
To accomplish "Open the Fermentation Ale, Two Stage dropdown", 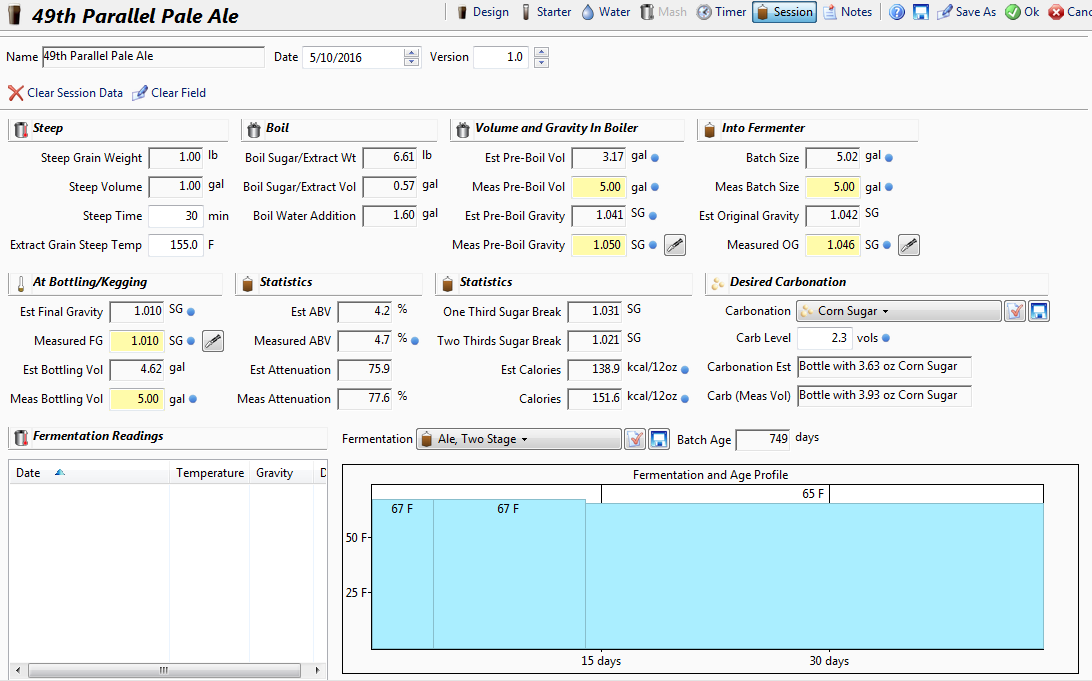I will tap(519, 439).
